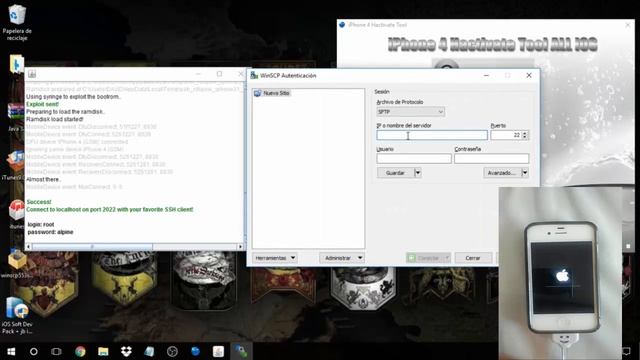Open the winscp desktop icon
Image resolution: width=640 pixels, height=360 pixels.
pyautogui.click(x=17, y=263)
